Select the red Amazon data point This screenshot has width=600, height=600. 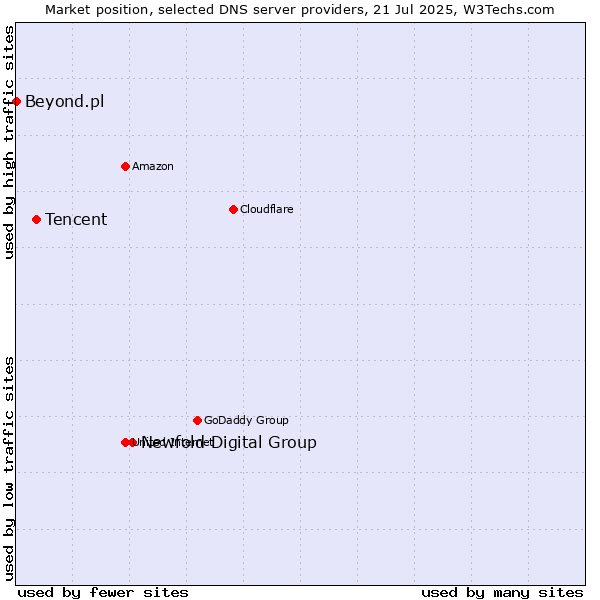tap(125, 166)
